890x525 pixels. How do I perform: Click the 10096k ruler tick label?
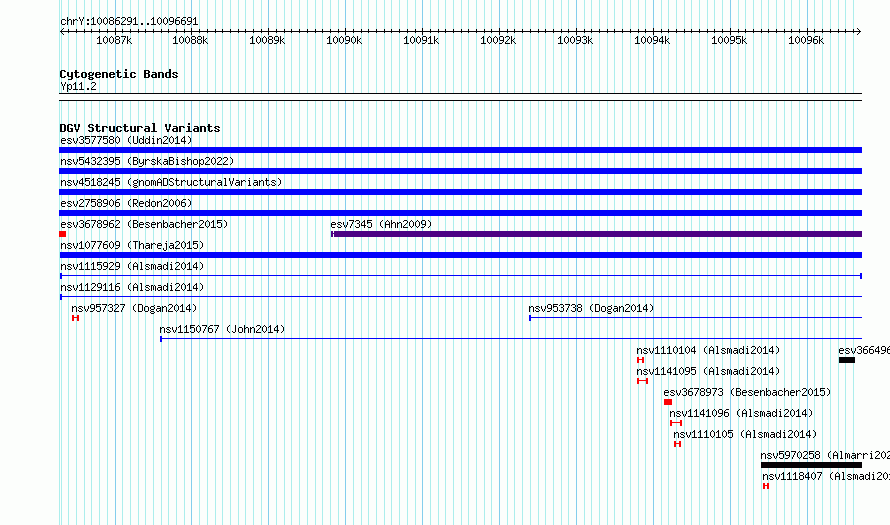coord(806,40)
